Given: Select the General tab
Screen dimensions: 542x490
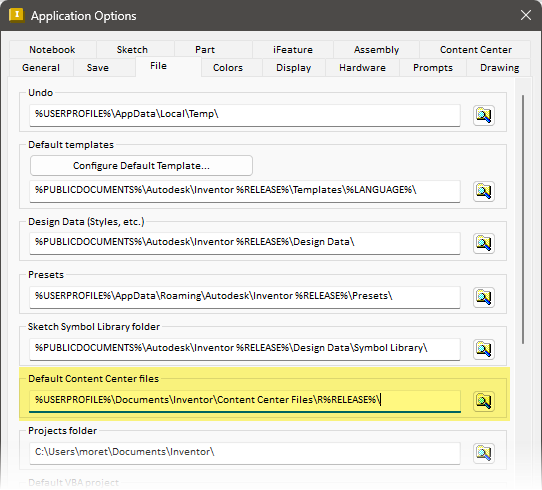Looking at the screenshot, I should tap(41, 67).
